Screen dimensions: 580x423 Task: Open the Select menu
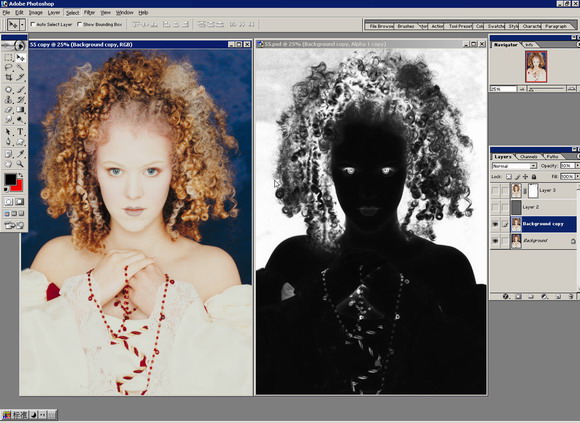[x=72, y=13]
